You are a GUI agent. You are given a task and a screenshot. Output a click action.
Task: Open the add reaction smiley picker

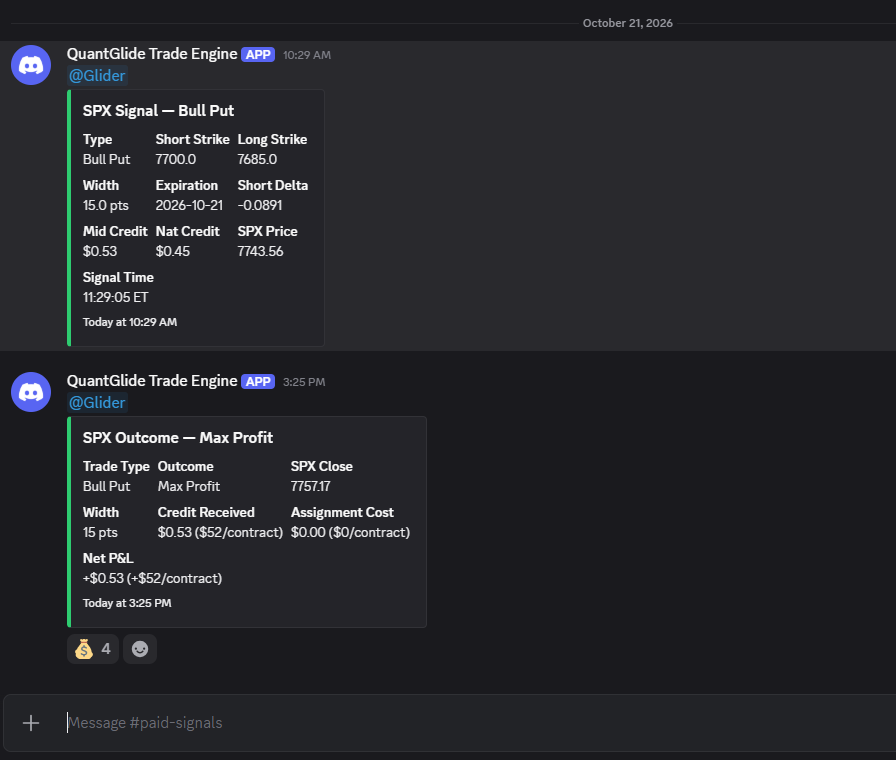[140, 649]
